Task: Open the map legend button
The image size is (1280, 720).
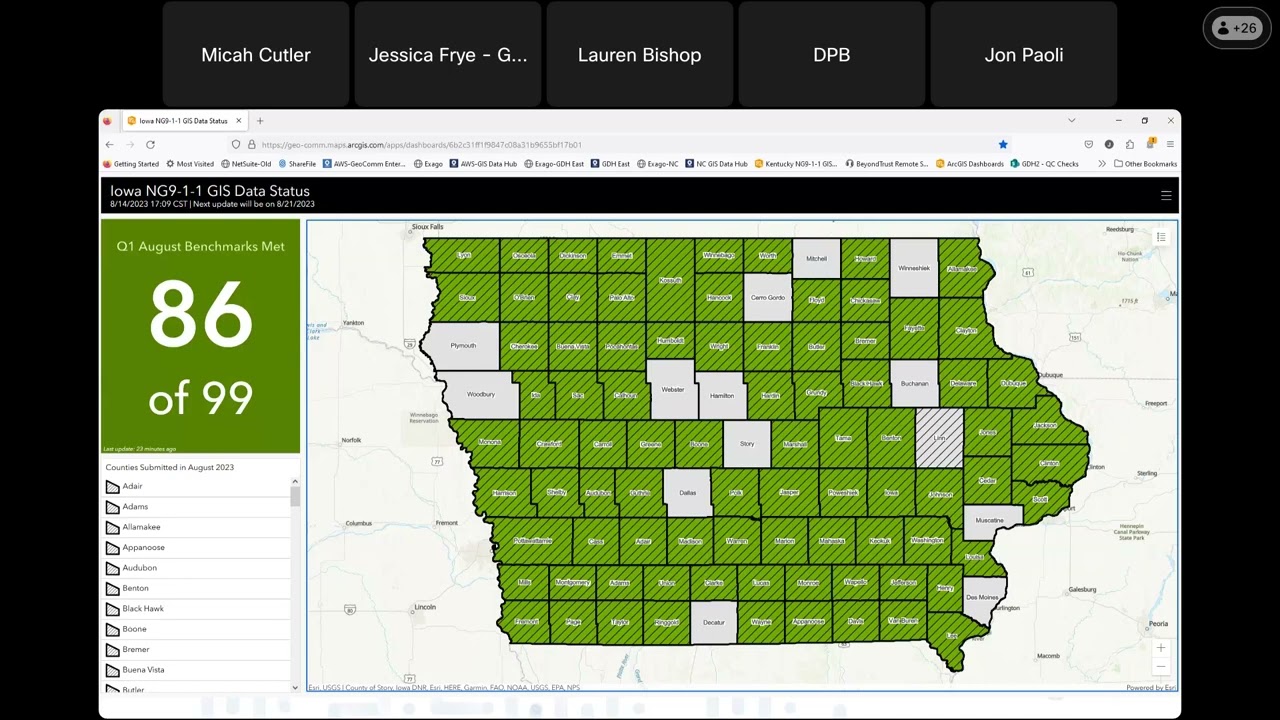Action: 1161,237
